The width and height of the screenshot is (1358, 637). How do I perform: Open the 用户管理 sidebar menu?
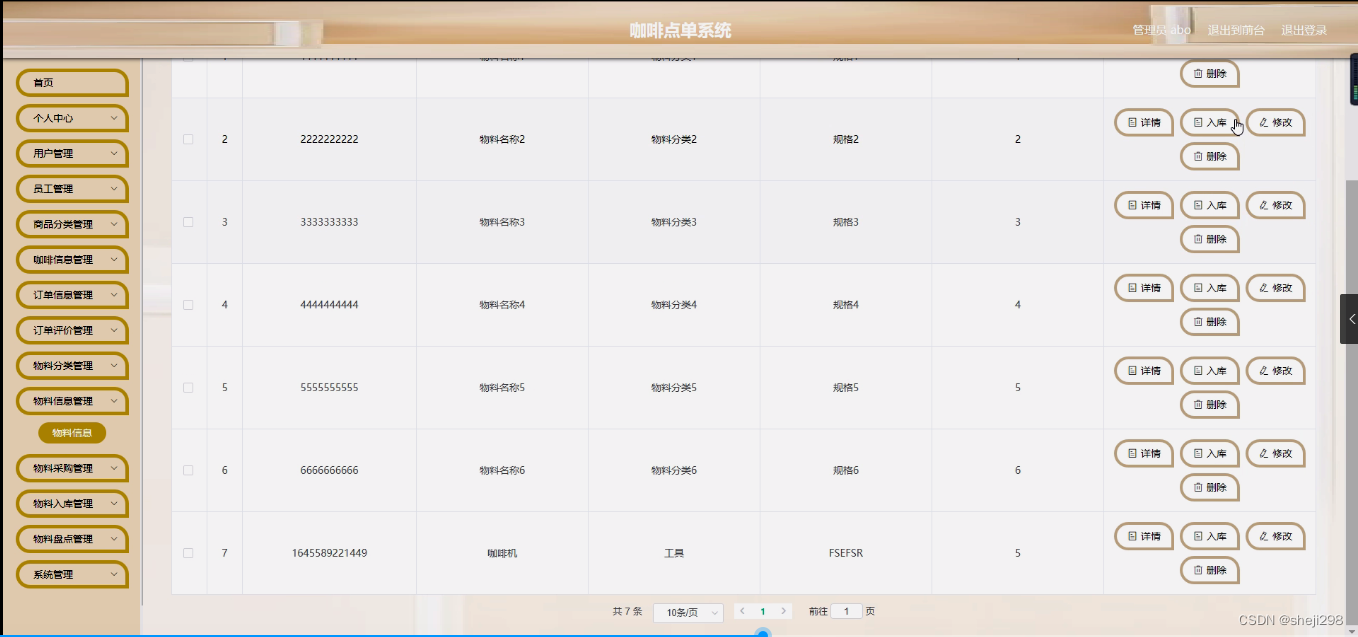point(71,153)
